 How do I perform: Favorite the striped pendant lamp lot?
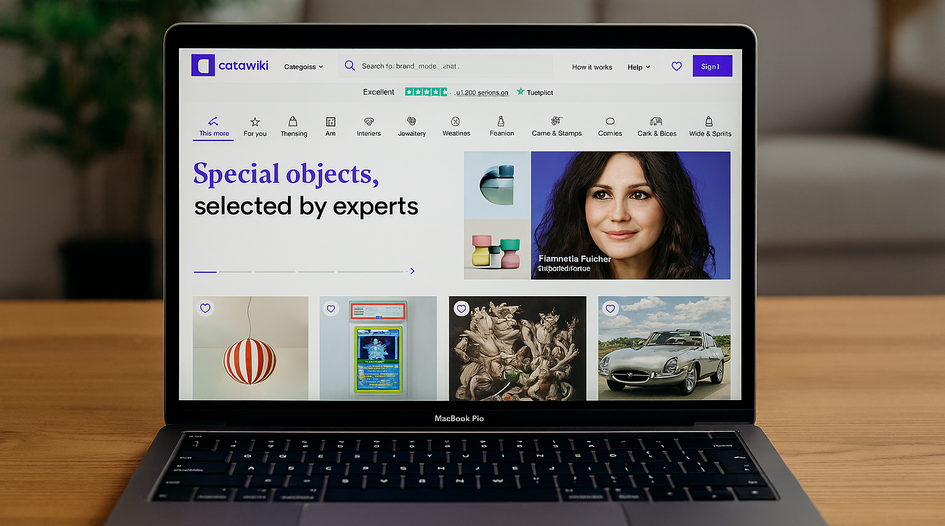(205, 309)
